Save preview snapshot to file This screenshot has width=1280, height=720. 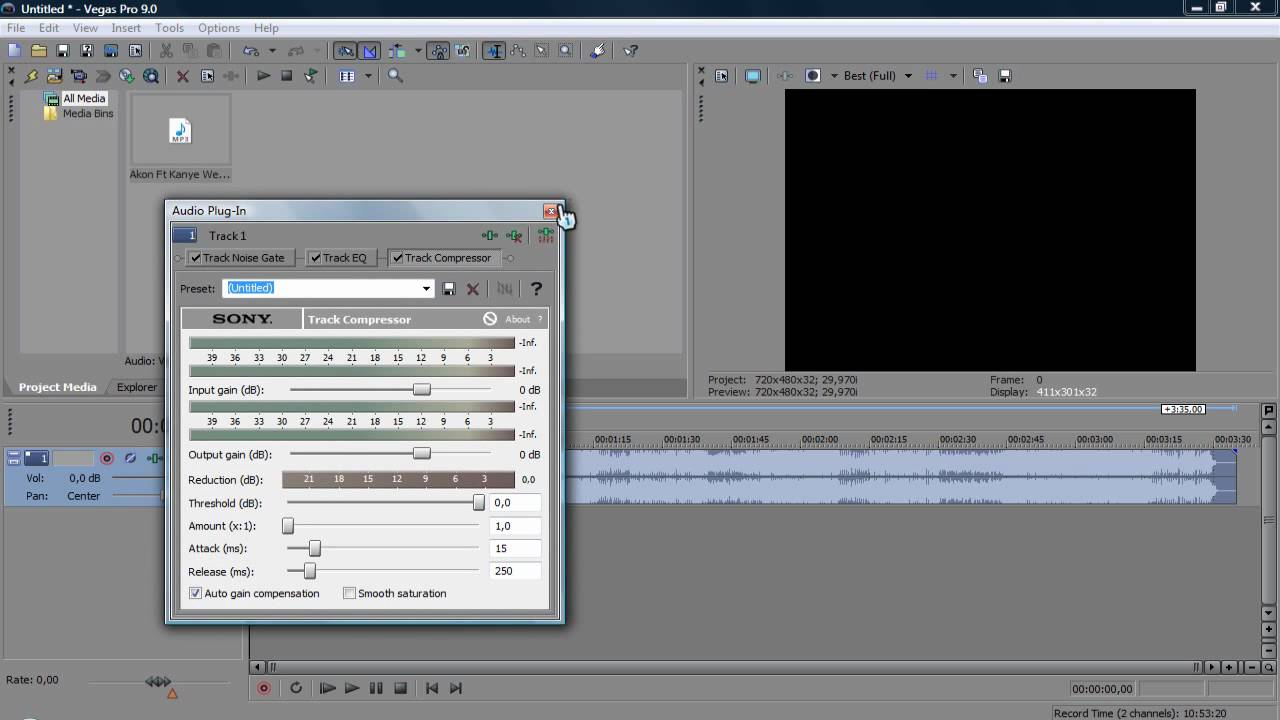tap(1005, 76)
